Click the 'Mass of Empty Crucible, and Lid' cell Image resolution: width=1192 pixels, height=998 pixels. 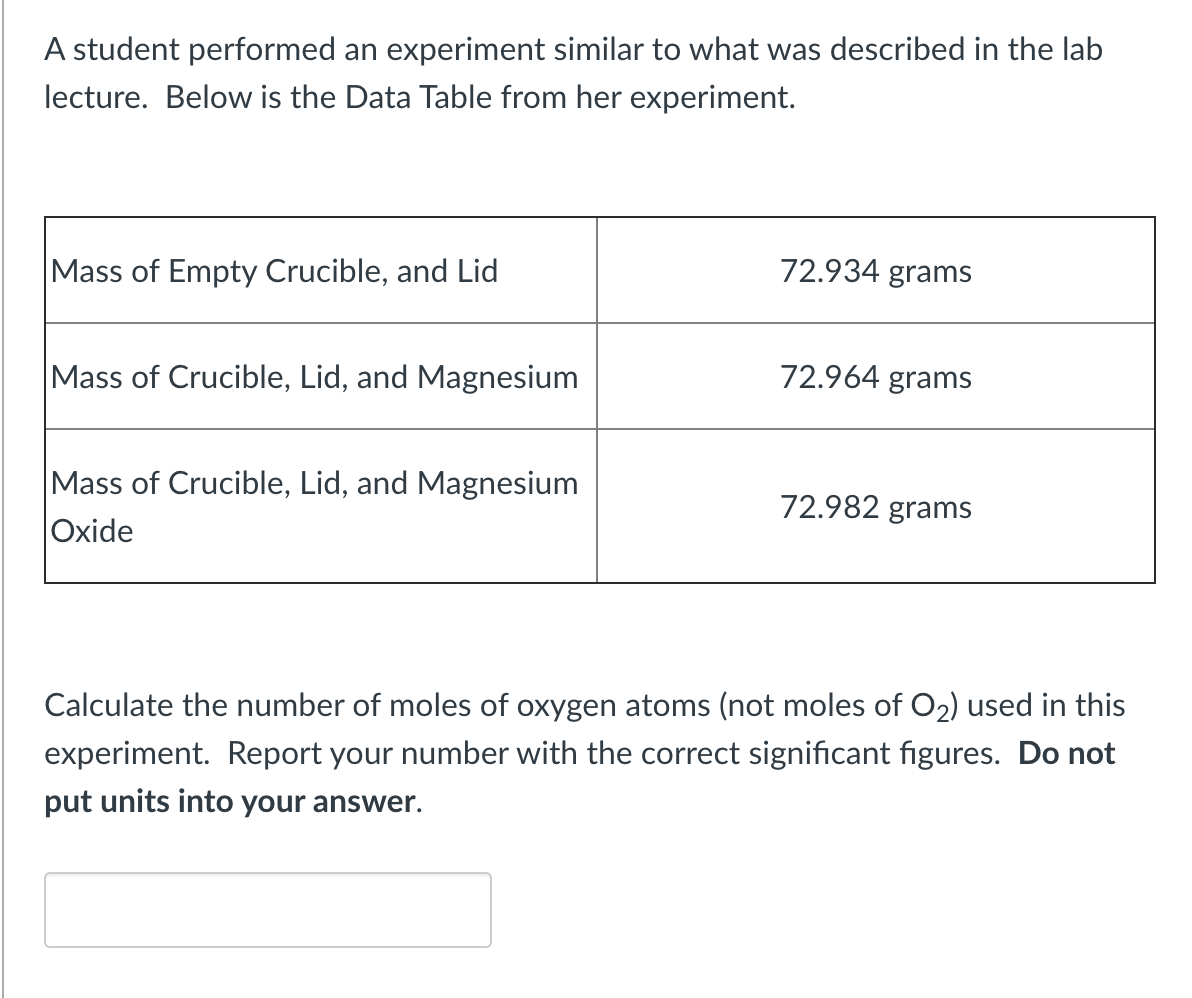coord(272,271)
